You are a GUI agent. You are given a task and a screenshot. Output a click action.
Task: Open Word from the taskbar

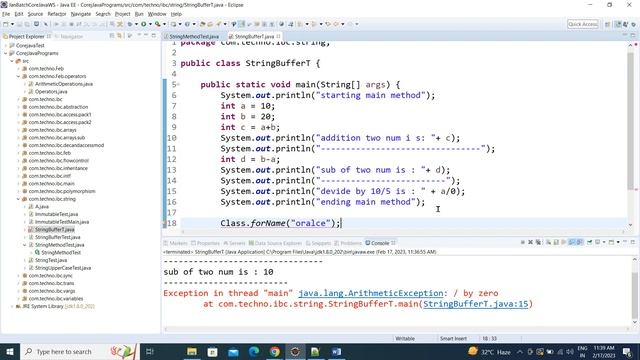(336, 351)
